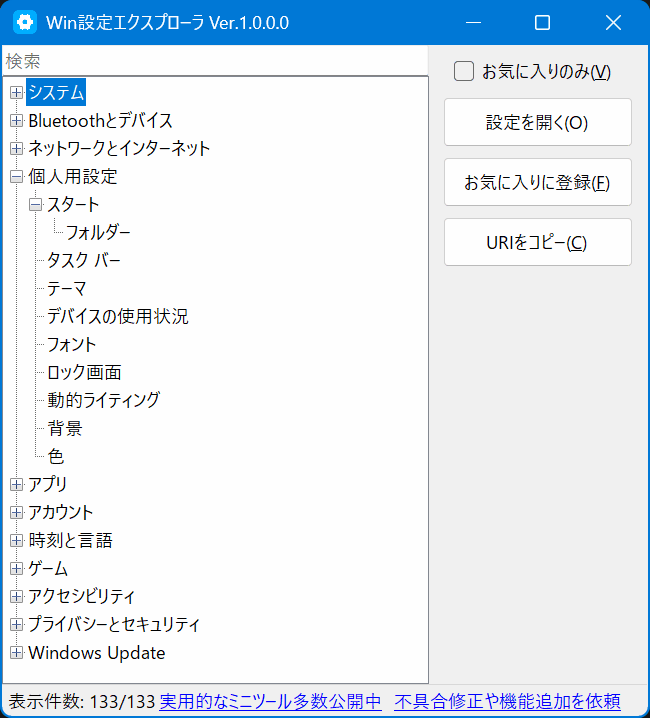Select デバイスの使用状況 in the tree
The width and height of the screenshot is (650, 718).
[118, 316]
